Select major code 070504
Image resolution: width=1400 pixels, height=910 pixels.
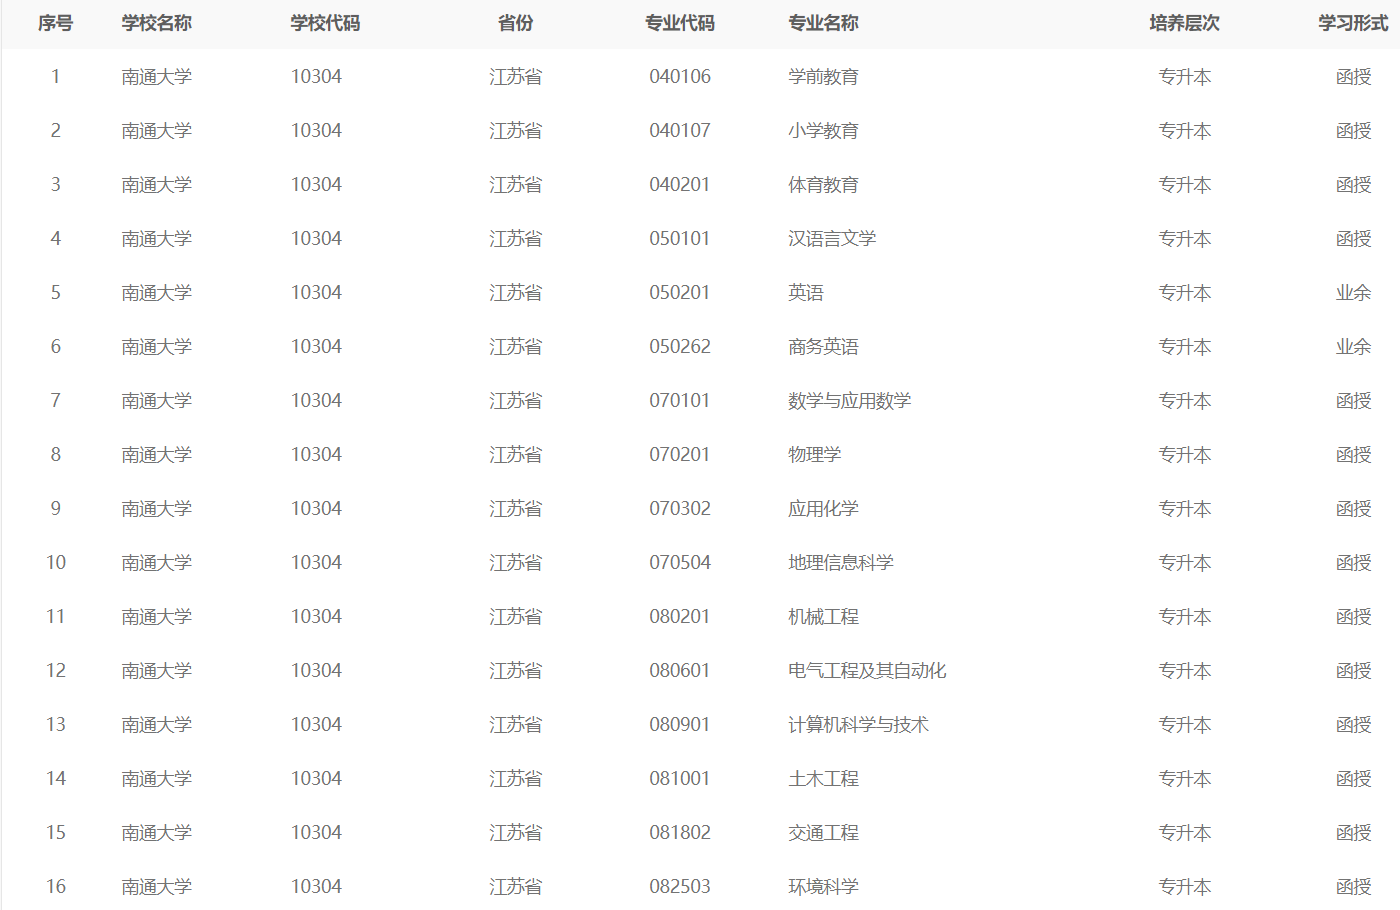[x=680, y=563]
